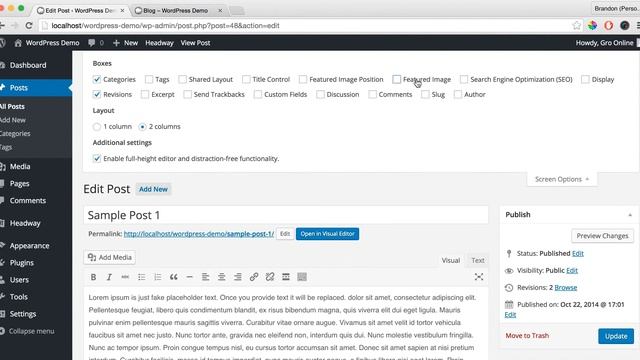Insert numbered list
This screenshot has width=640, height=360.
pos(157,277)
